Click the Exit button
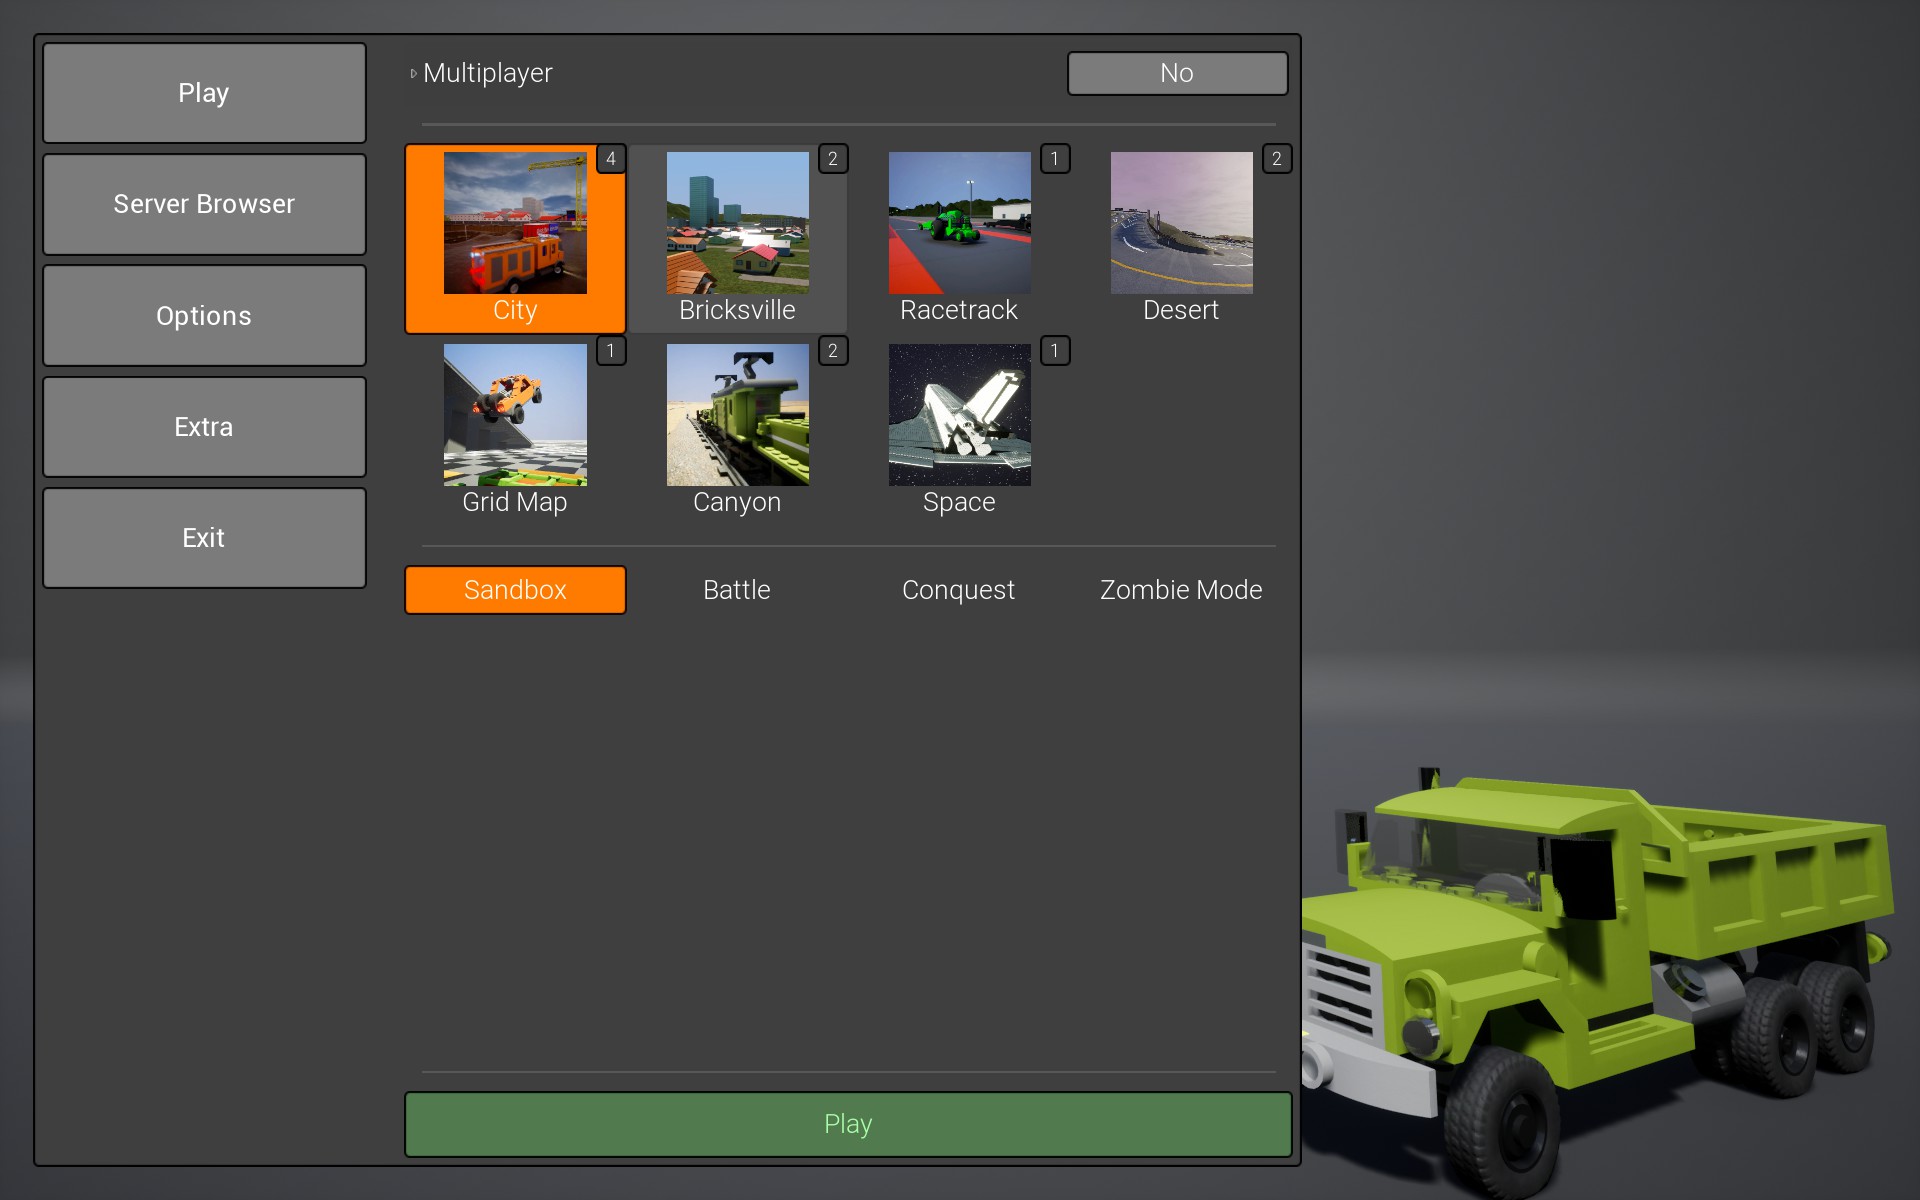Screen dimensions: 1920x1200 point(204,538)
